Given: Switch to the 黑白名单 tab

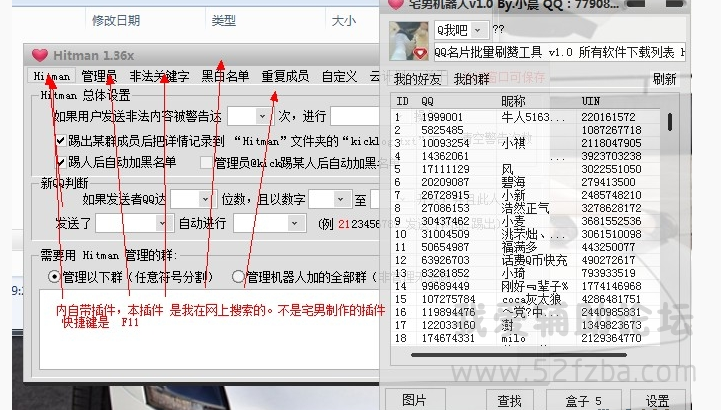Looking at the screenshot, I should point(225,76).
